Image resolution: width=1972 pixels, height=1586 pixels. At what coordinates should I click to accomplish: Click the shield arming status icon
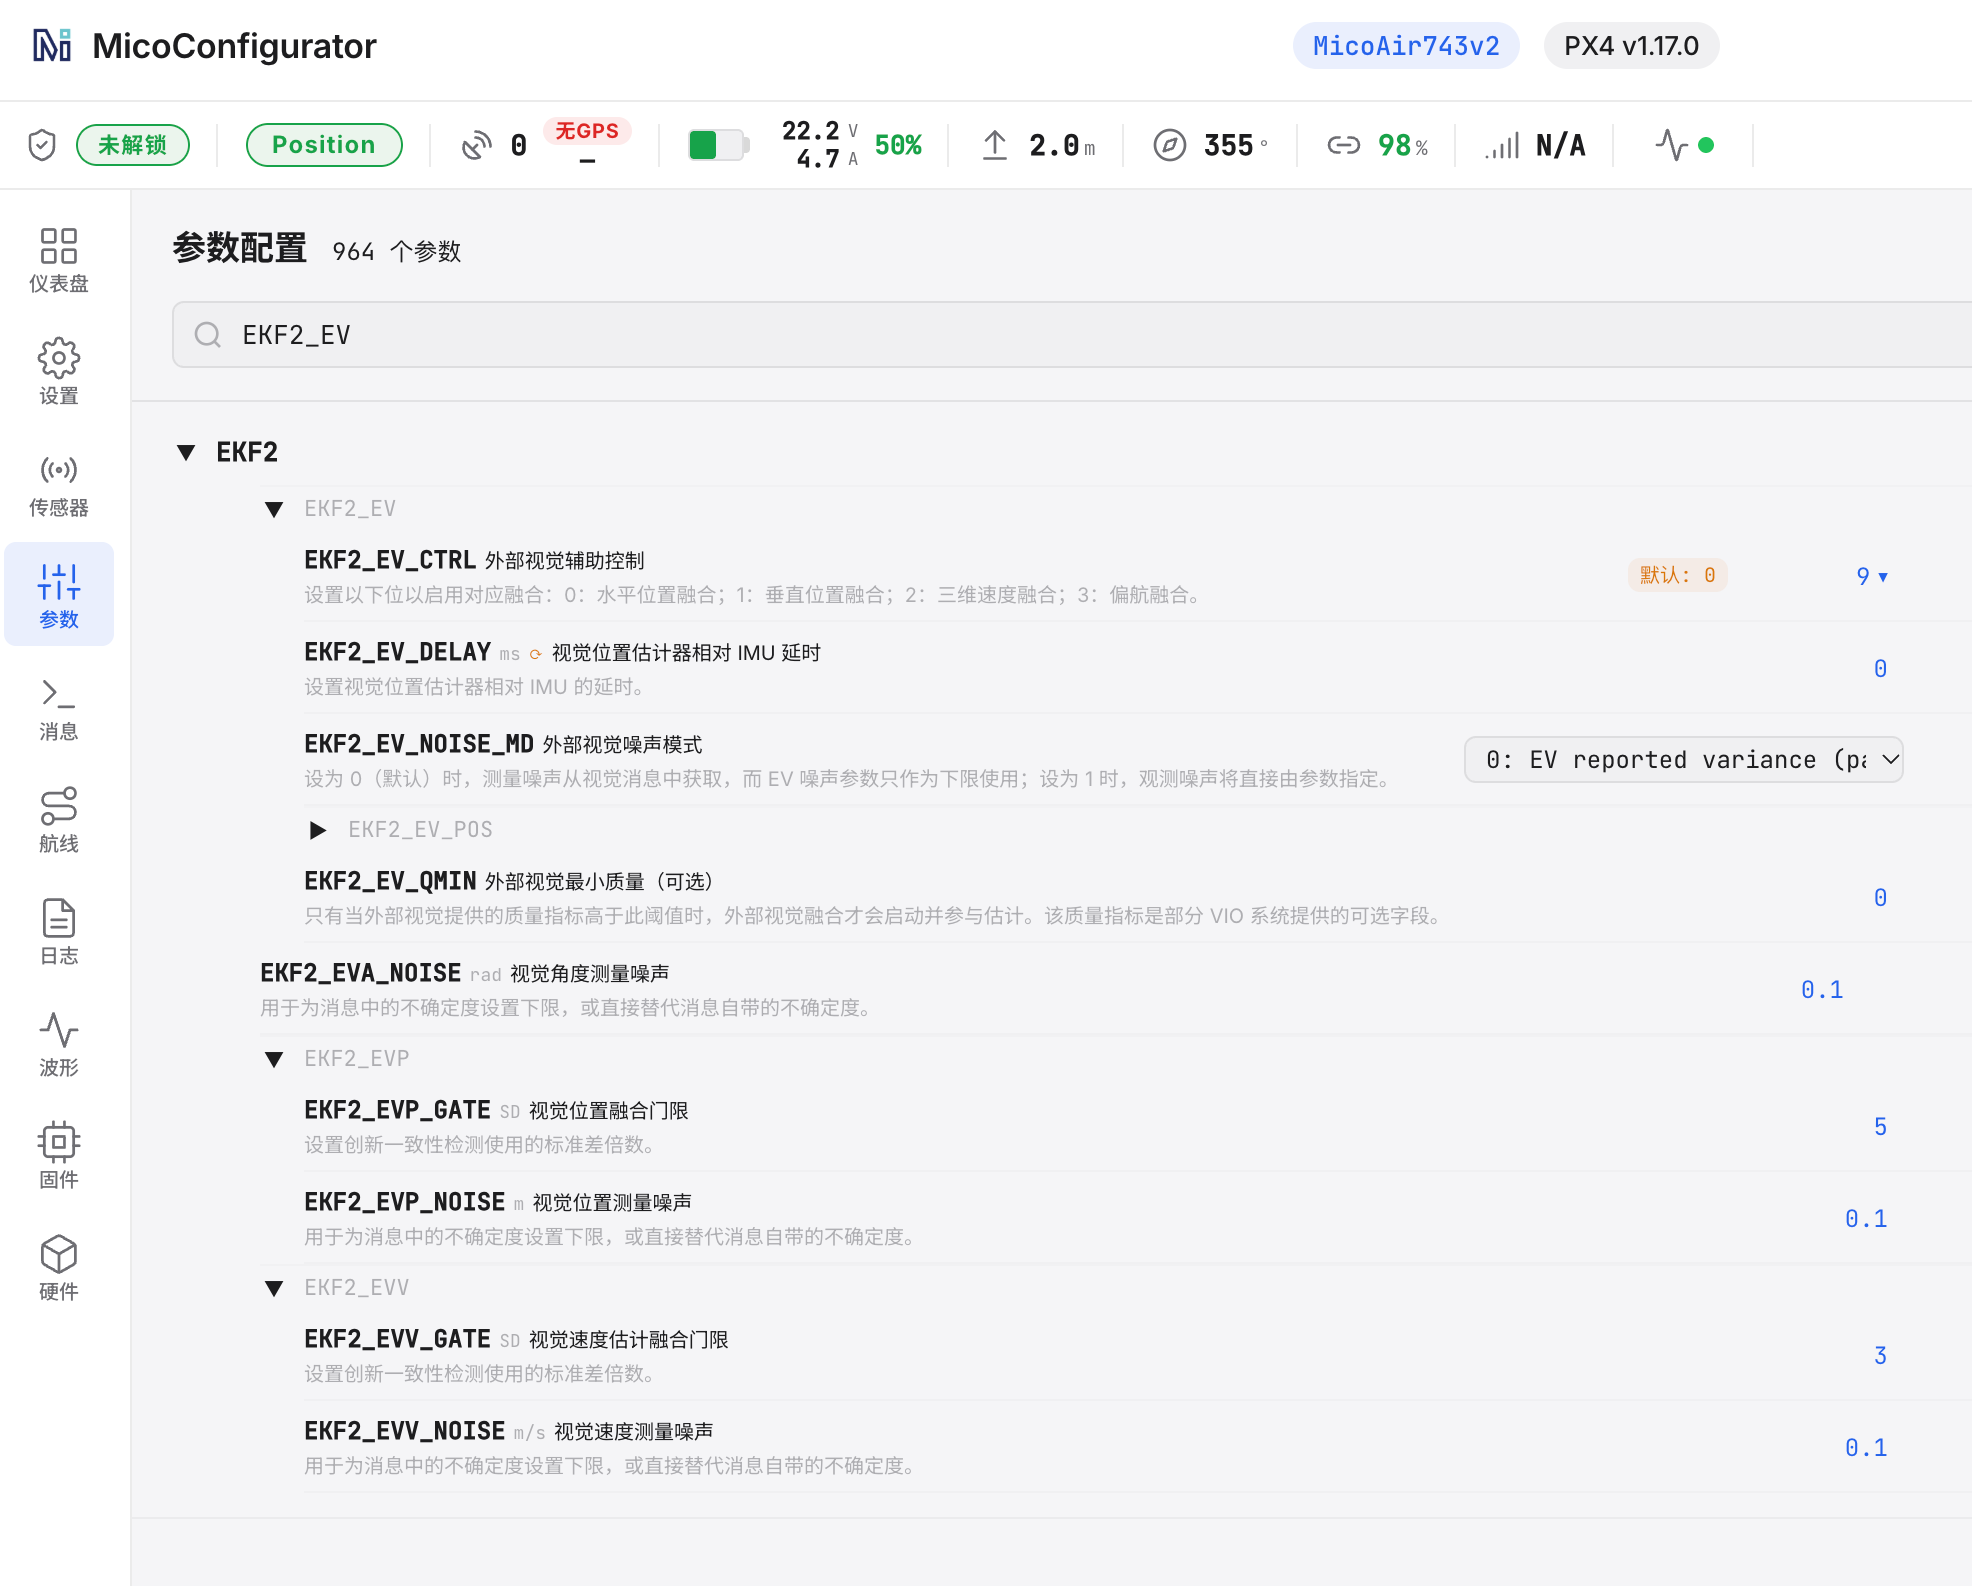(x=42, y=145)
